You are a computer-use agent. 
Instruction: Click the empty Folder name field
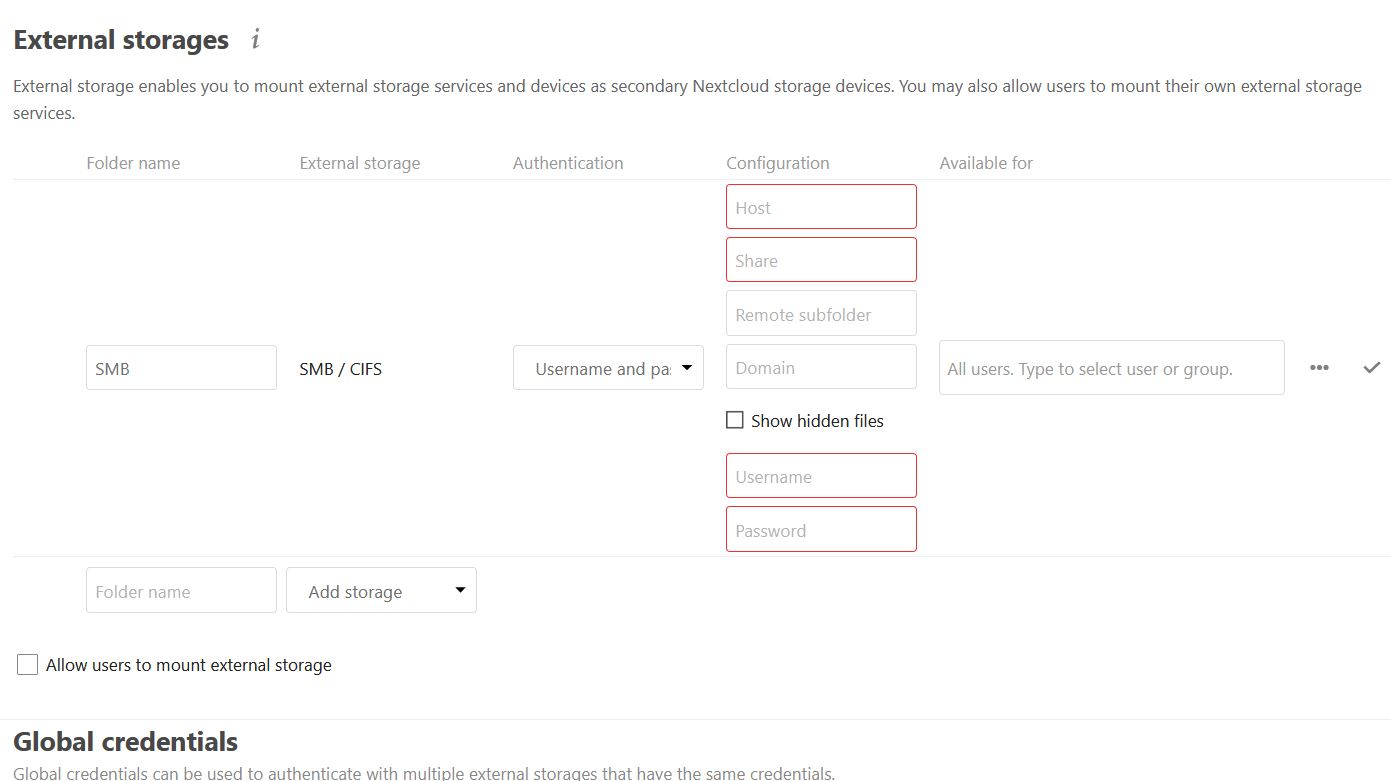[x=181, y=591]
